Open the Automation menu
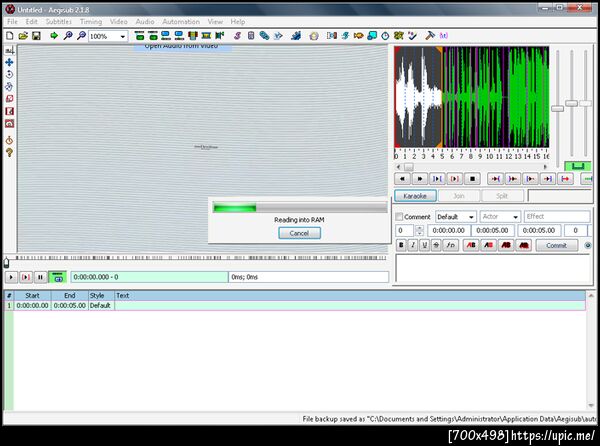Image resolution: width=600 pixels, height=446 pixels. [x=181, y=22]
